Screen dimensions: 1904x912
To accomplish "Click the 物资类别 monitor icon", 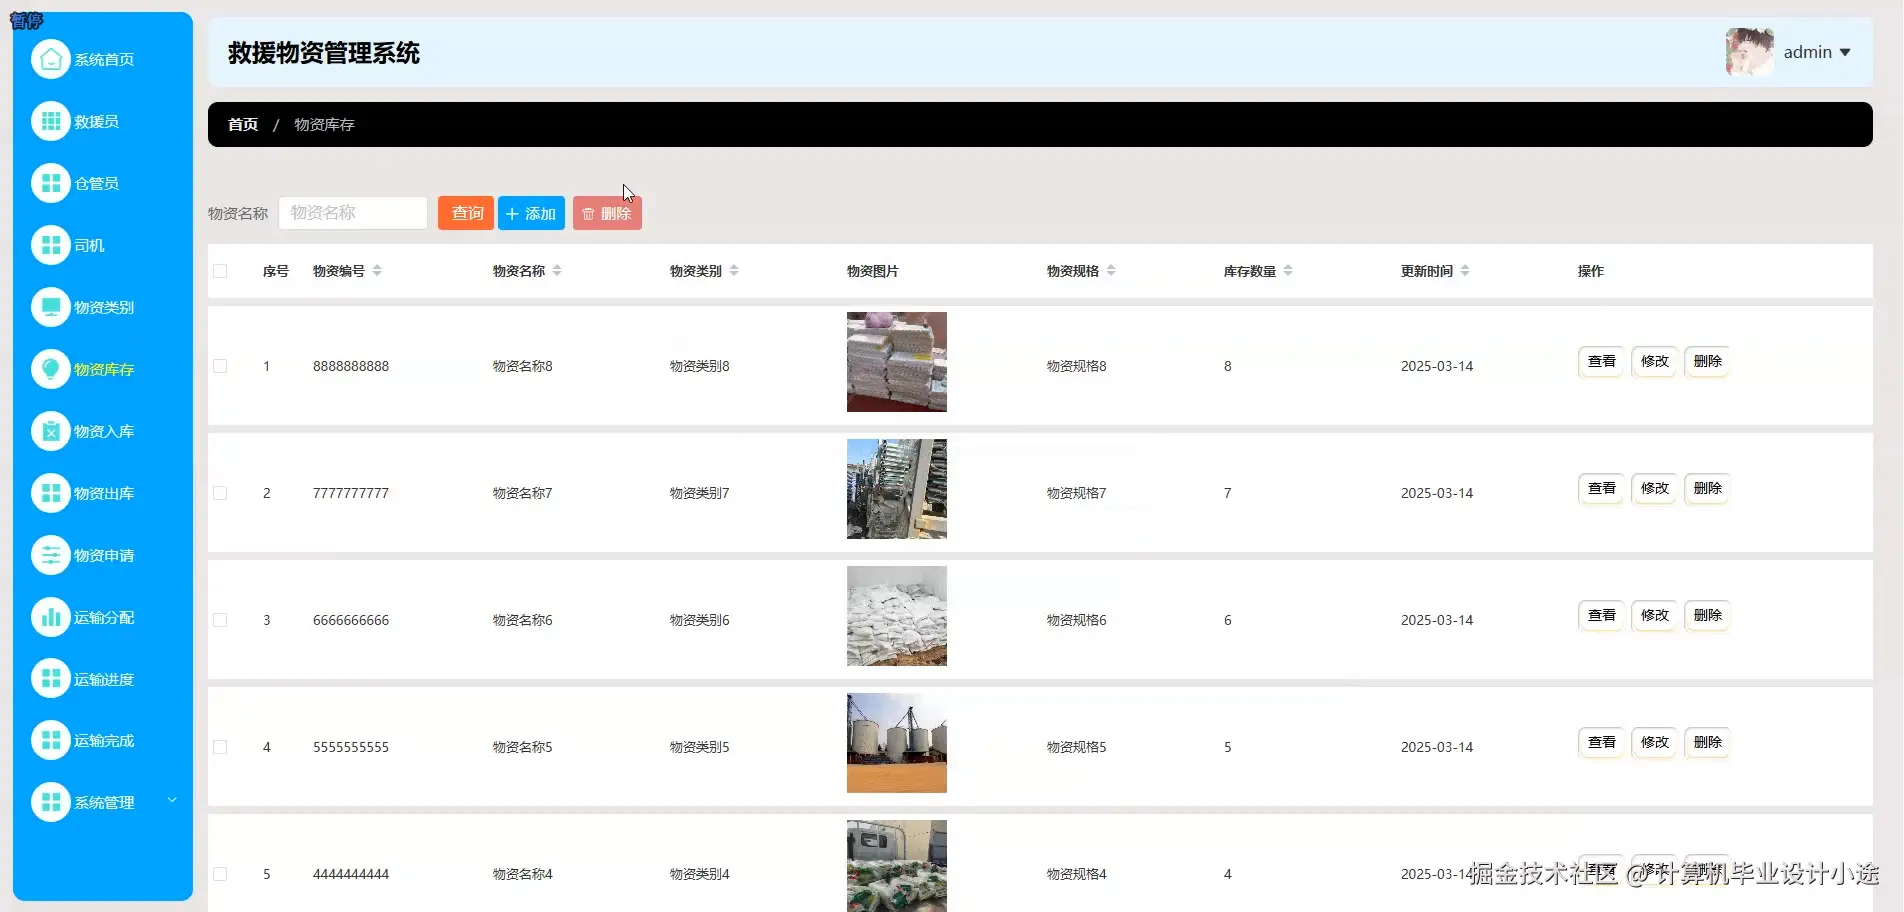I will pyautogui.click(x=51, y=307).
